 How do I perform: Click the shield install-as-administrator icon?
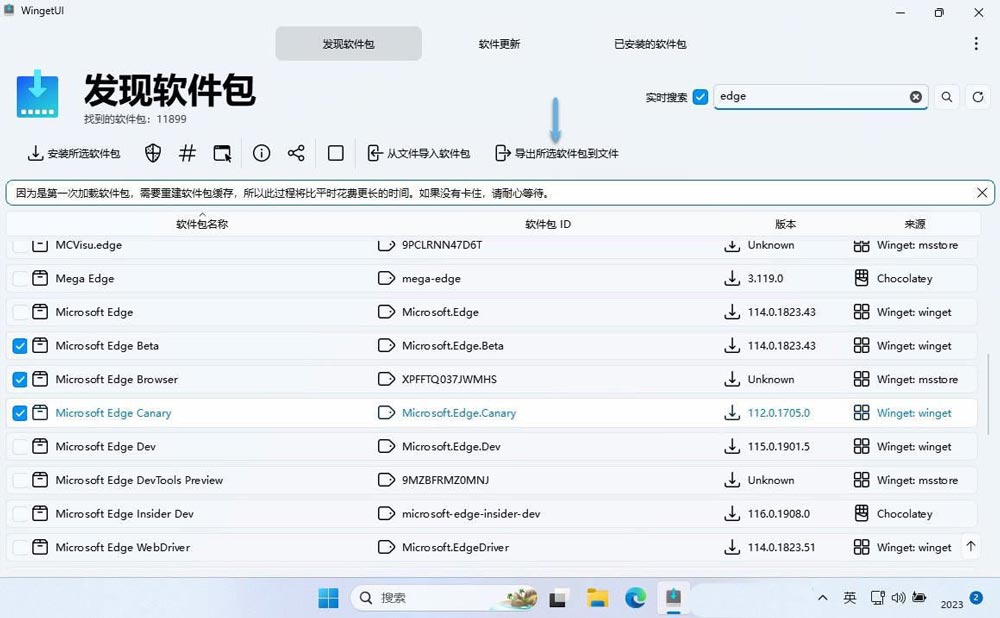click(152, 153)
